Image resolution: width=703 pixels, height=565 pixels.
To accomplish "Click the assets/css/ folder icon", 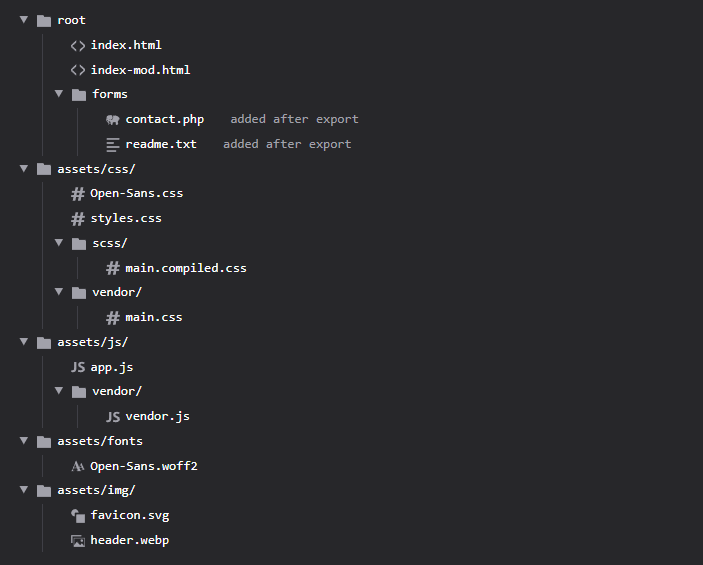I will click(43, 169).
